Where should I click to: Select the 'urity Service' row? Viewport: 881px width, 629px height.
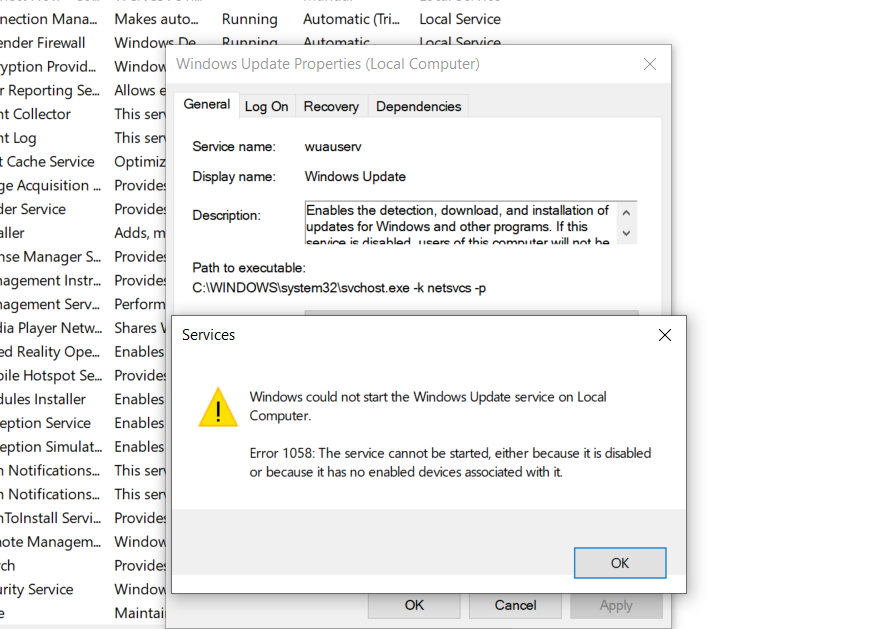83,589
